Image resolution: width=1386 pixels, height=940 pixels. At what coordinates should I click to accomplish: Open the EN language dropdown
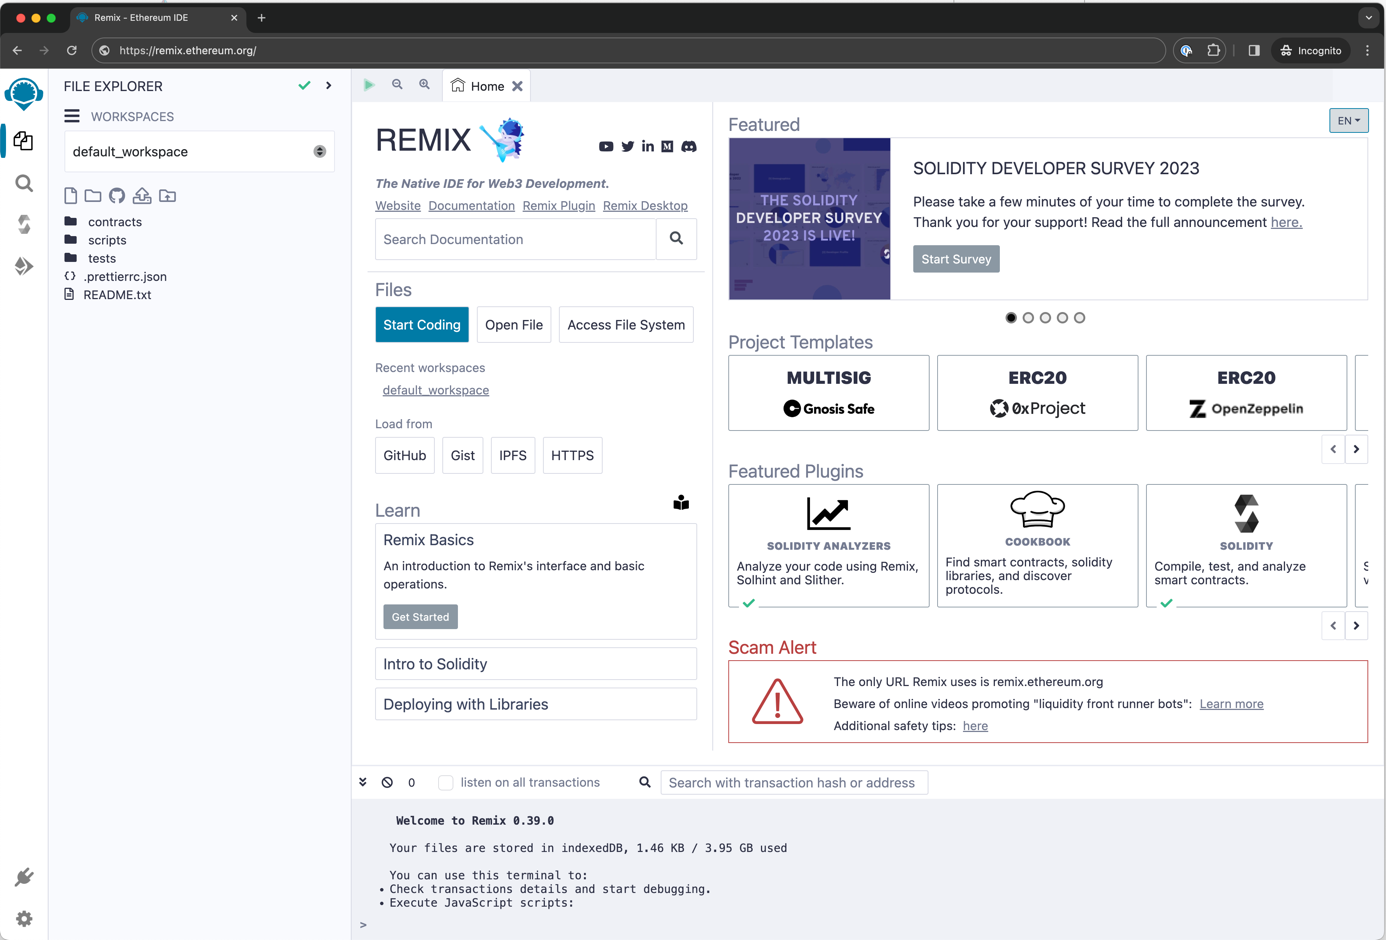pyautogui.click(x=1348, y=121)
